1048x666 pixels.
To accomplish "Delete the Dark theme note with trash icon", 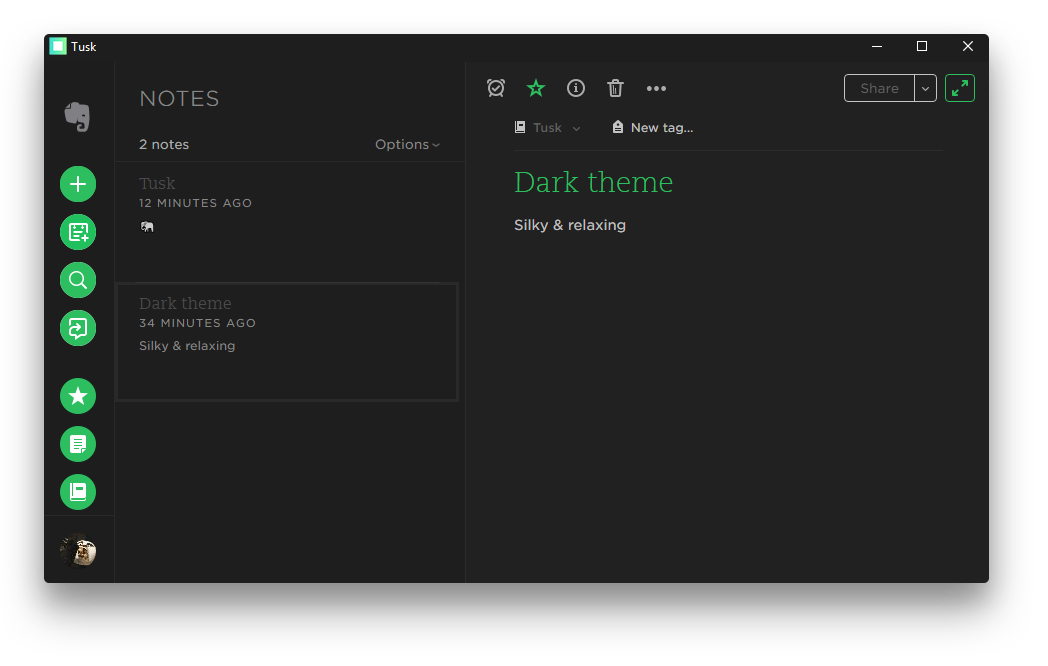I will 615,88.
